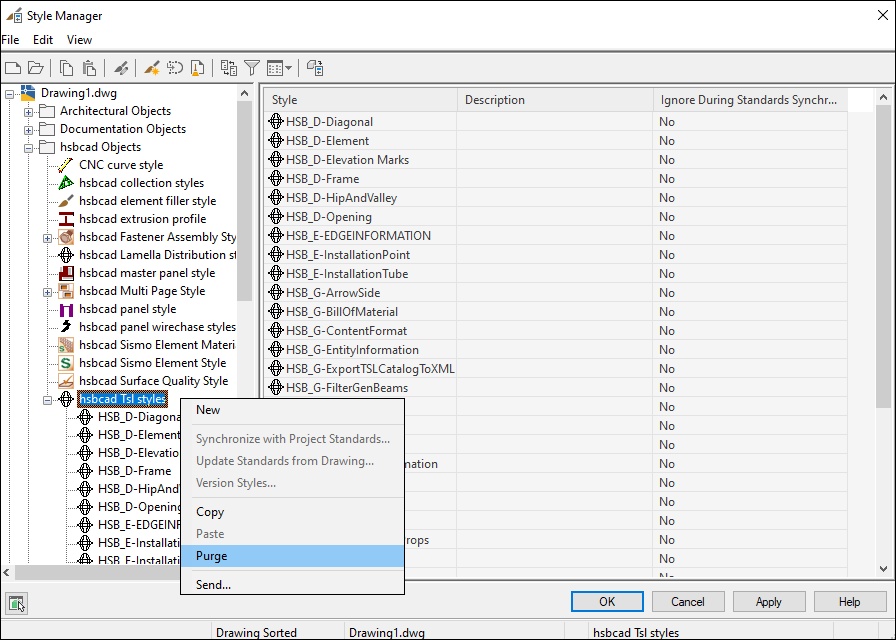Screen dimensions: 896x640
Task: Click Drawing Sorted status bar entry
Action: pos(256,633)
